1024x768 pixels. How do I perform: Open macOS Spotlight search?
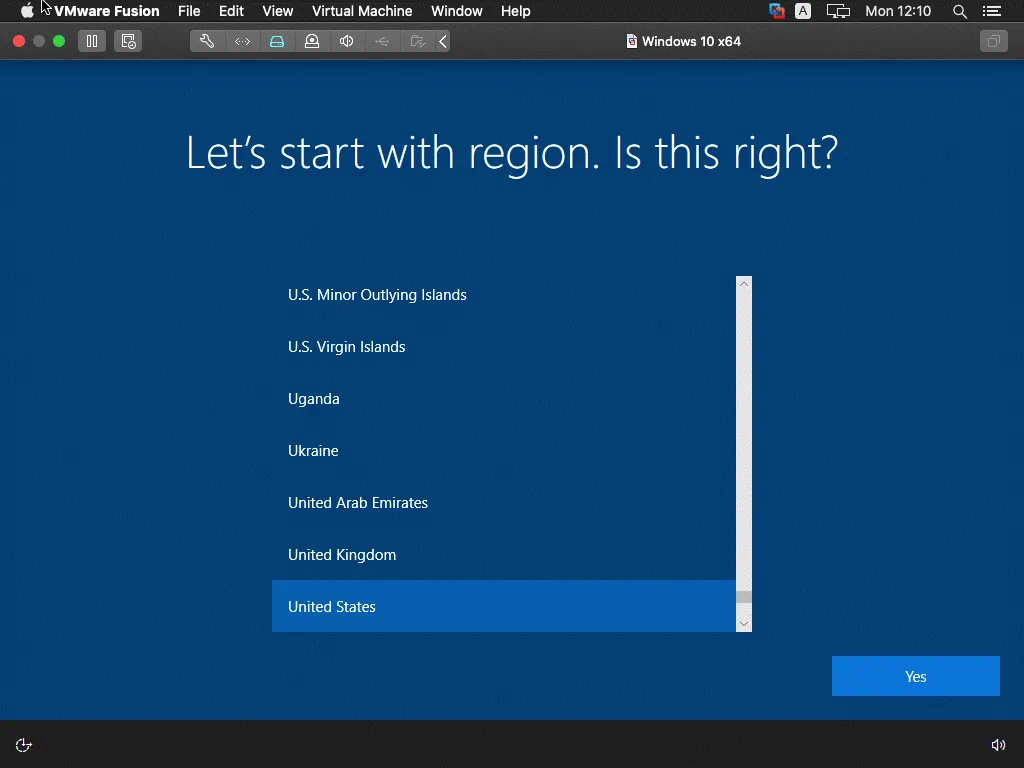[960, 11]
